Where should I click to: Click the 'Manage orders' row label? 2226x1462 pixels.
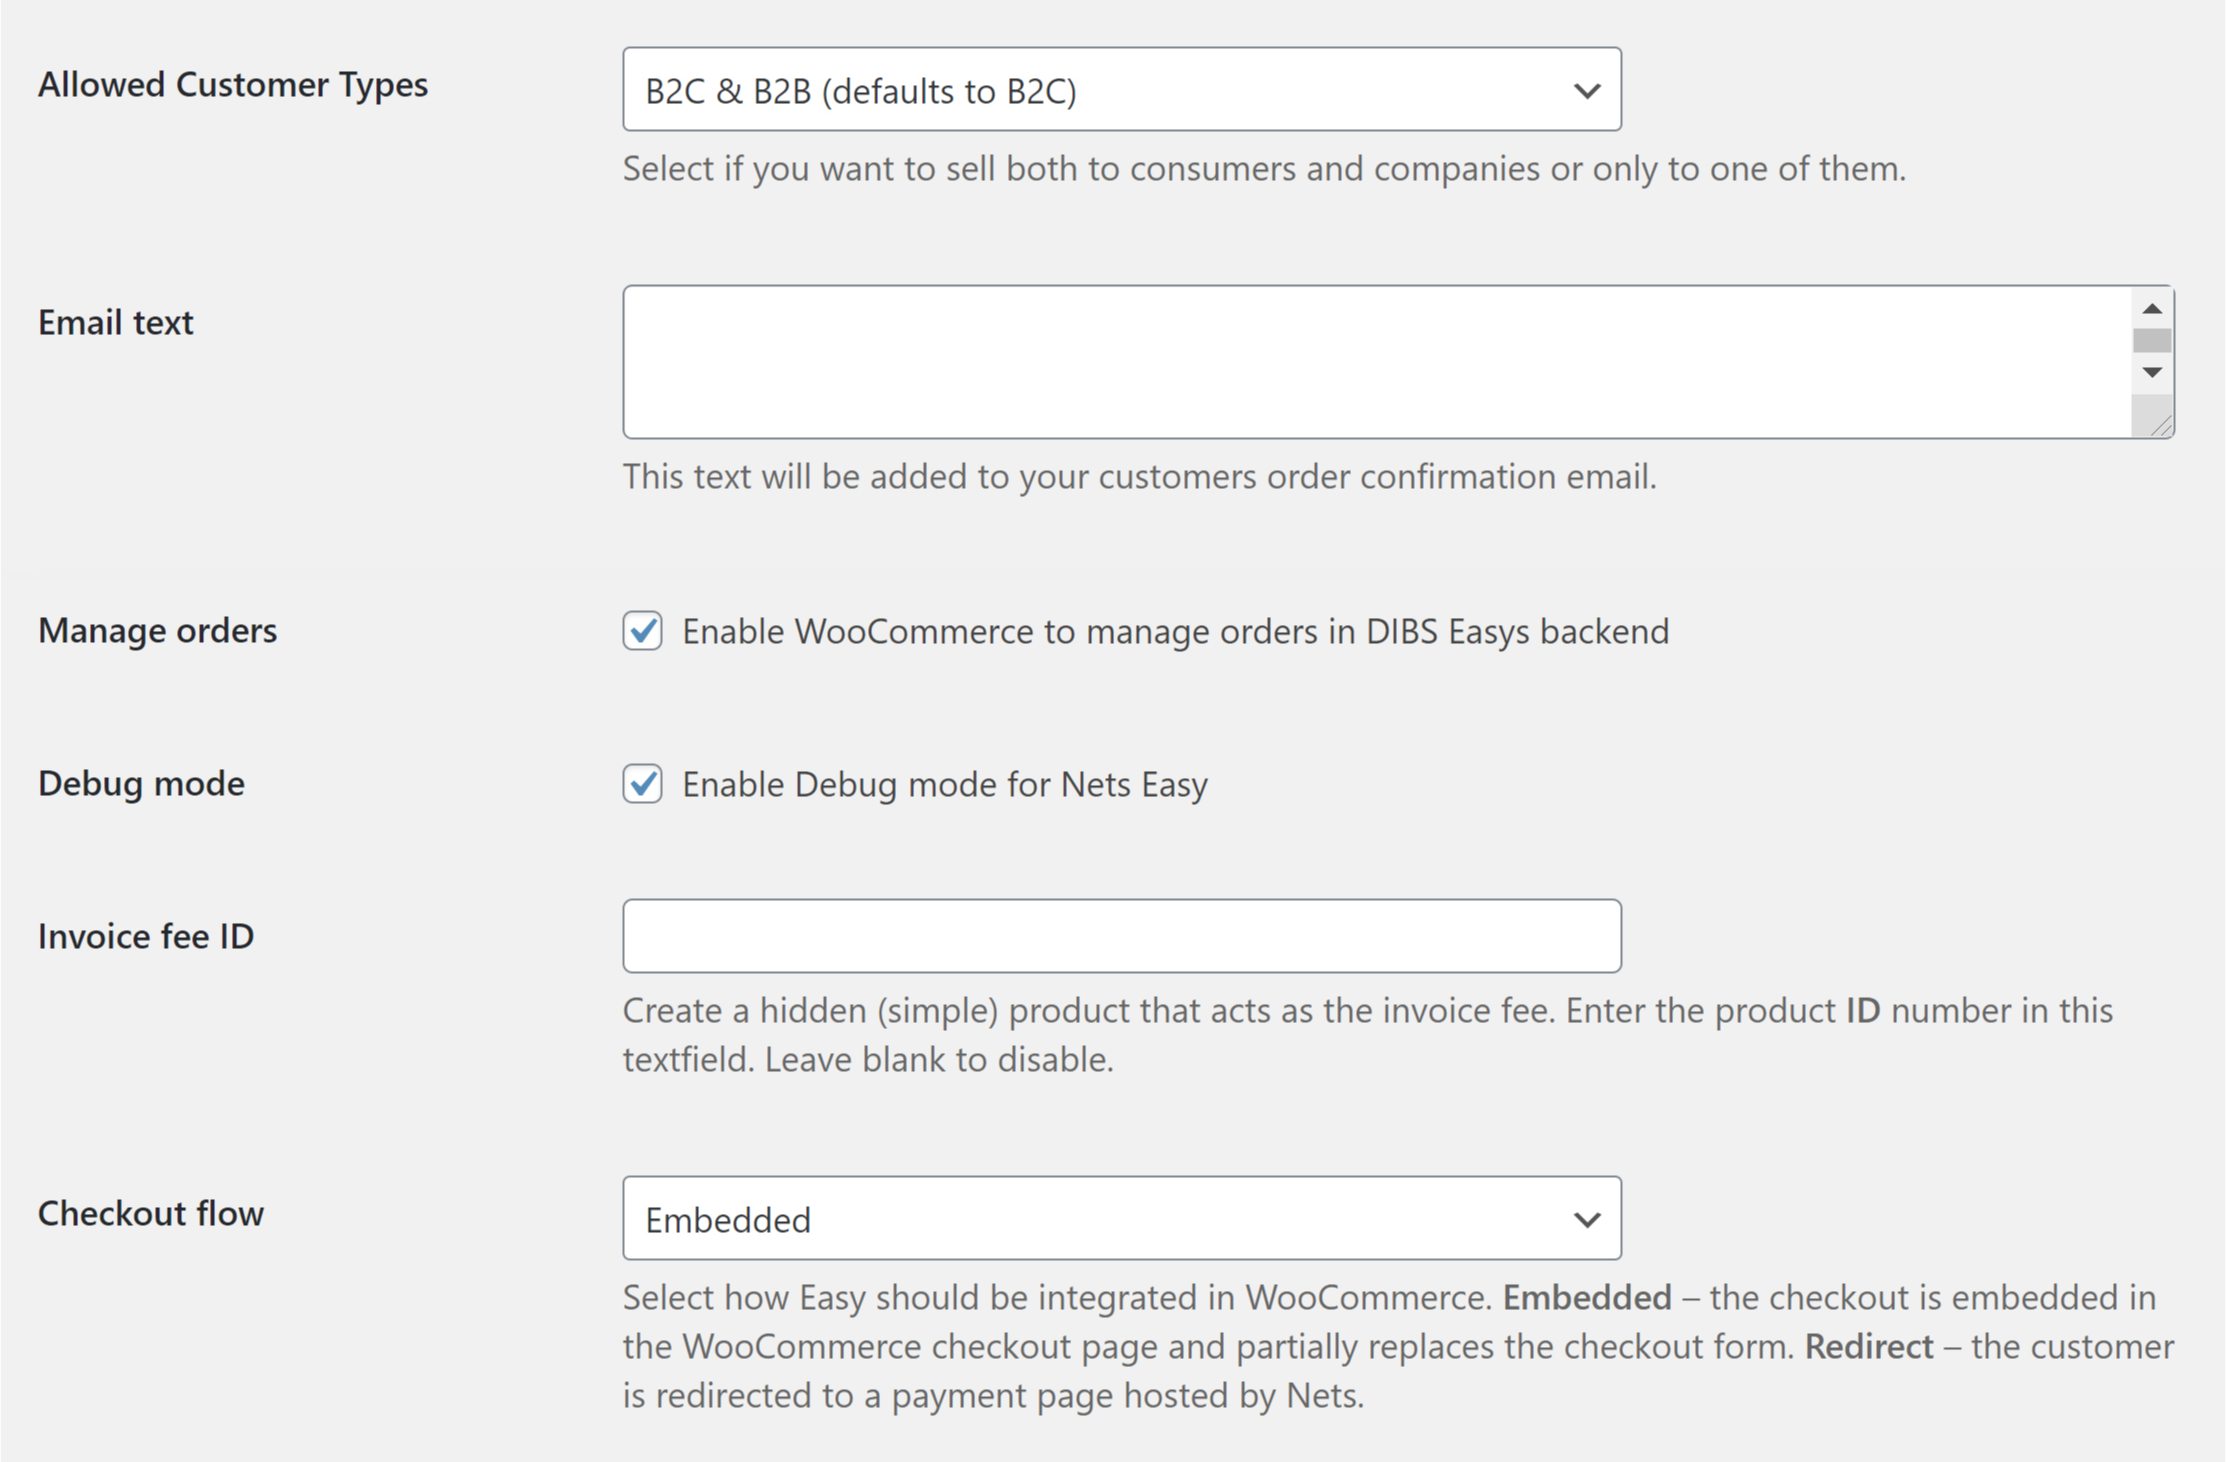(157, 631)
